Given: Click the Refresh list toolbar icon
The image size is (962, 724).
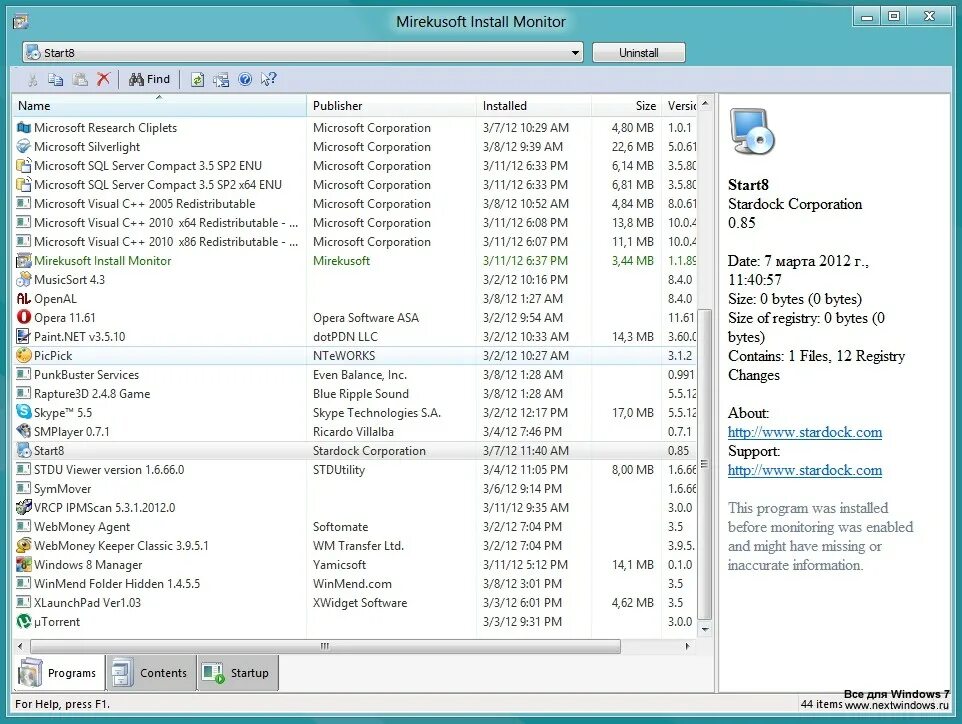Looking at the screenshot, I should tap(198, 79).
